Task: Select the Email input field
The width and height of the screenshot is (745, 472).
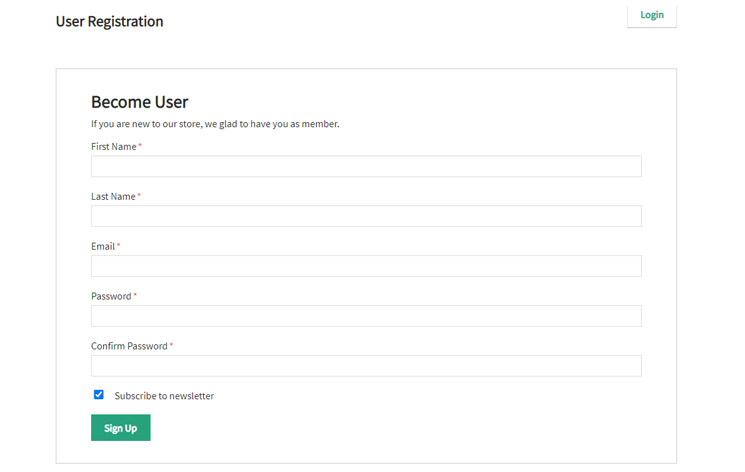Action: click(x=366, y=266)
